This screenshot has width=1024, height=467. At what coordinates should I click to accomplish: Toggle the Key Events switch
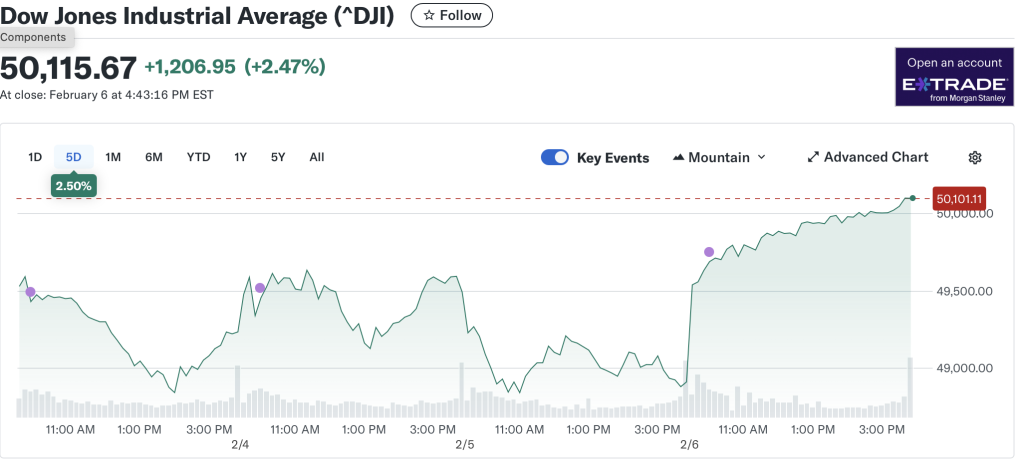point(555,158)
